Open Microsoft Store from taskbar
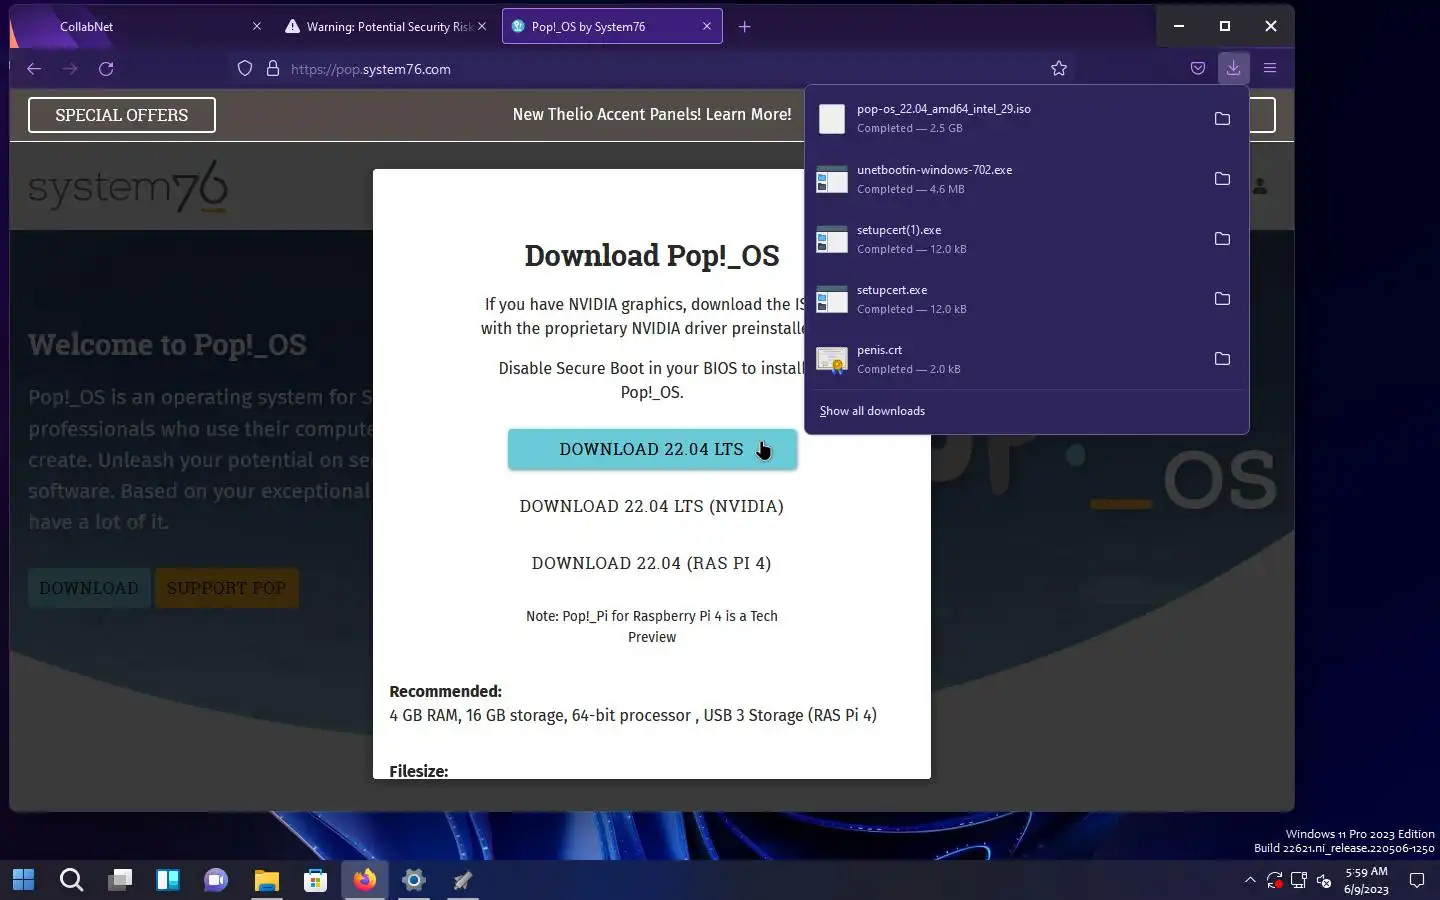Image resolution: width=1440 pixels, height=900 pixels. point(316,880)
